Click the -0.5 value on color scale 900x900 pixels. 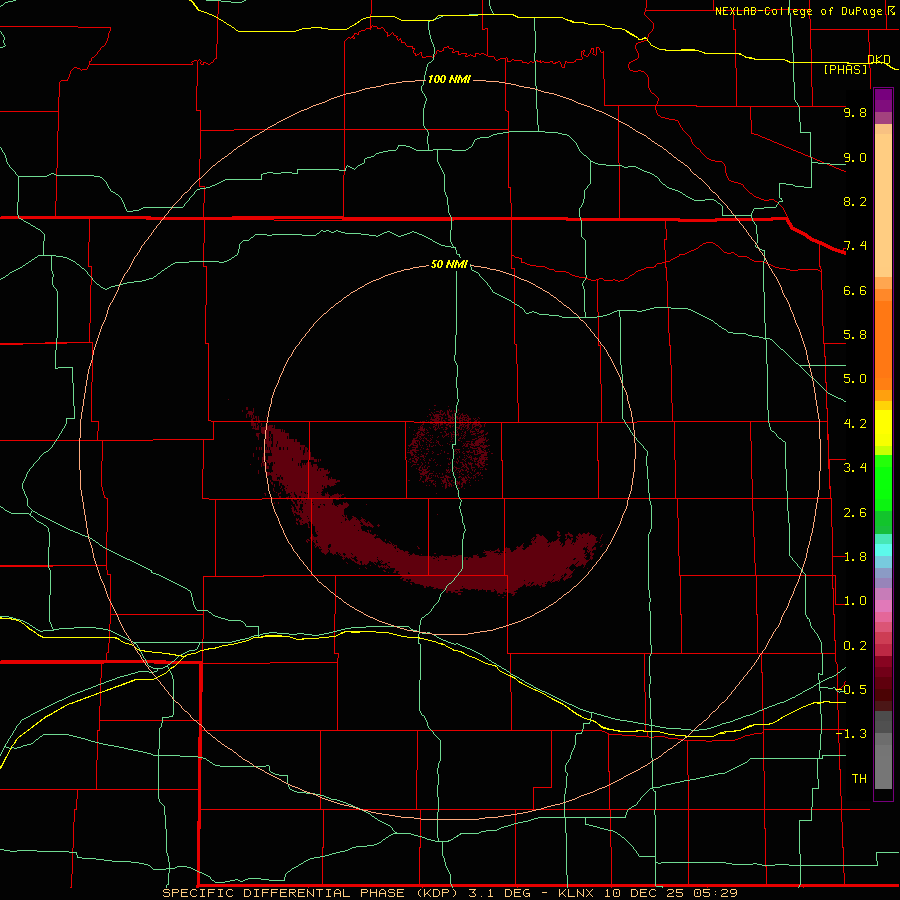(852, 689)
